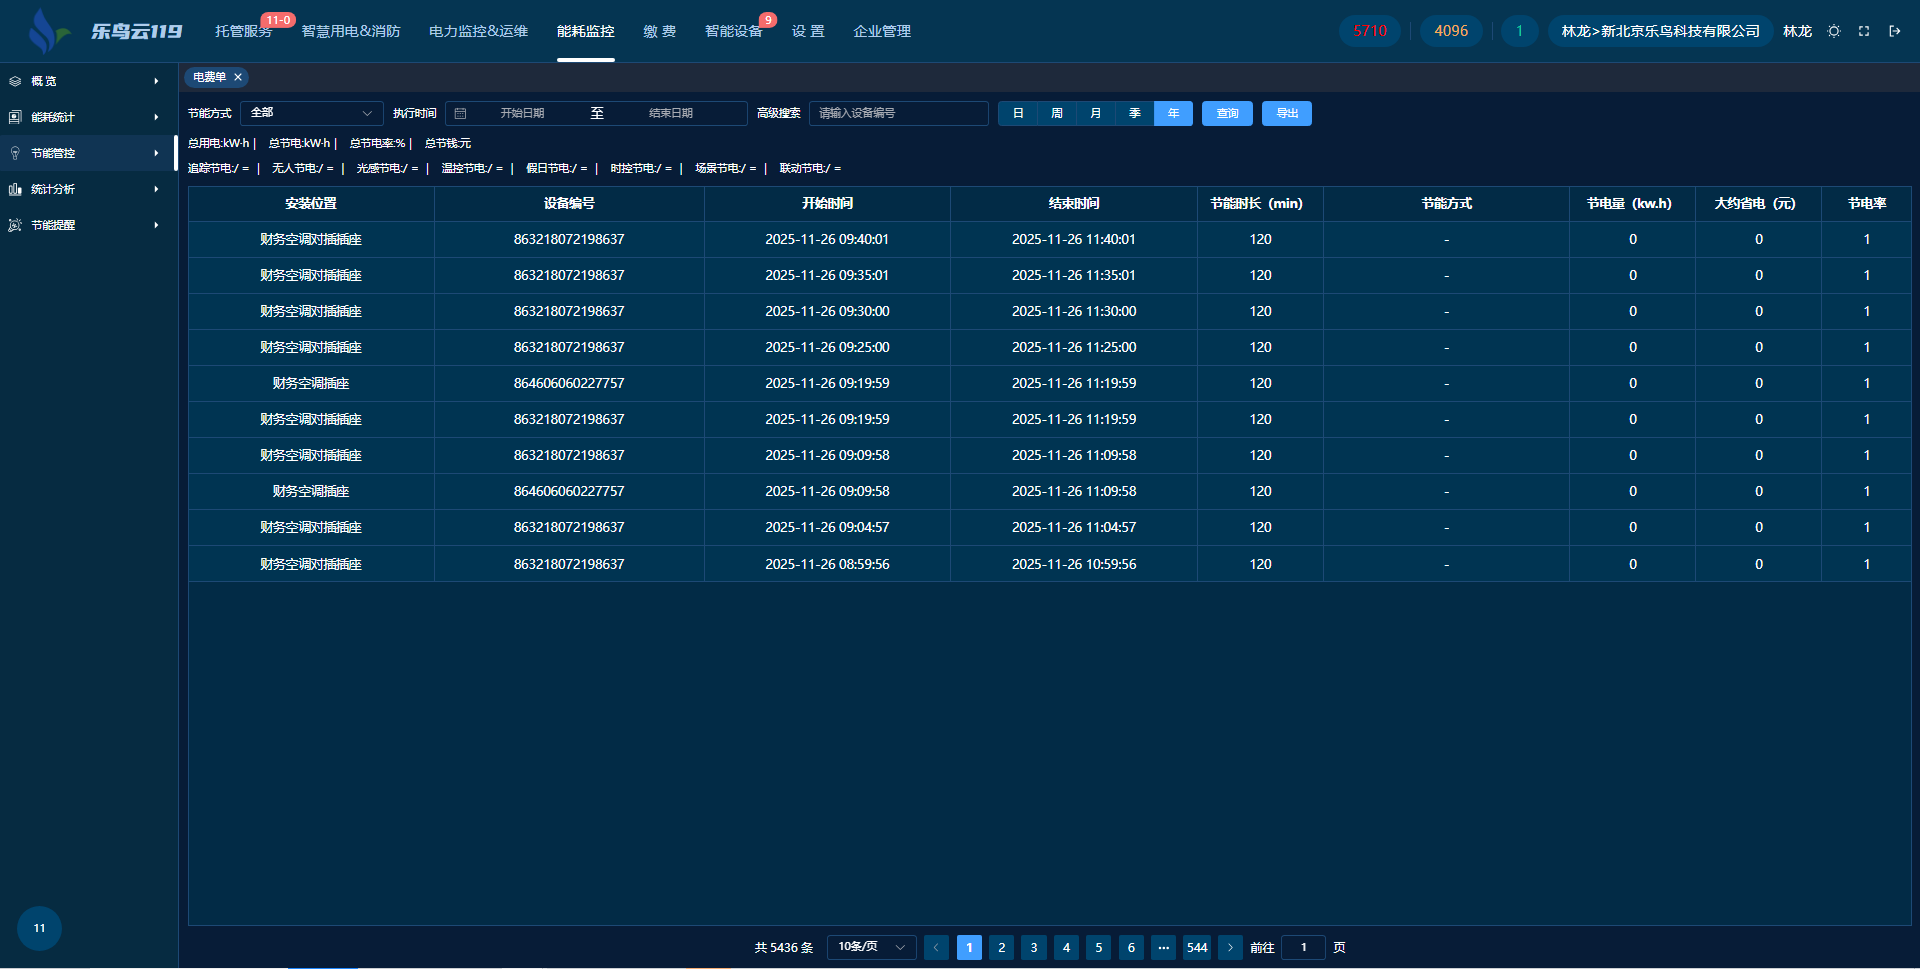Image resolution: width=1920 pixels, height=969 pixels.
Task: Toggle the light/dark theme sun icon
Action: [1834, 31]
